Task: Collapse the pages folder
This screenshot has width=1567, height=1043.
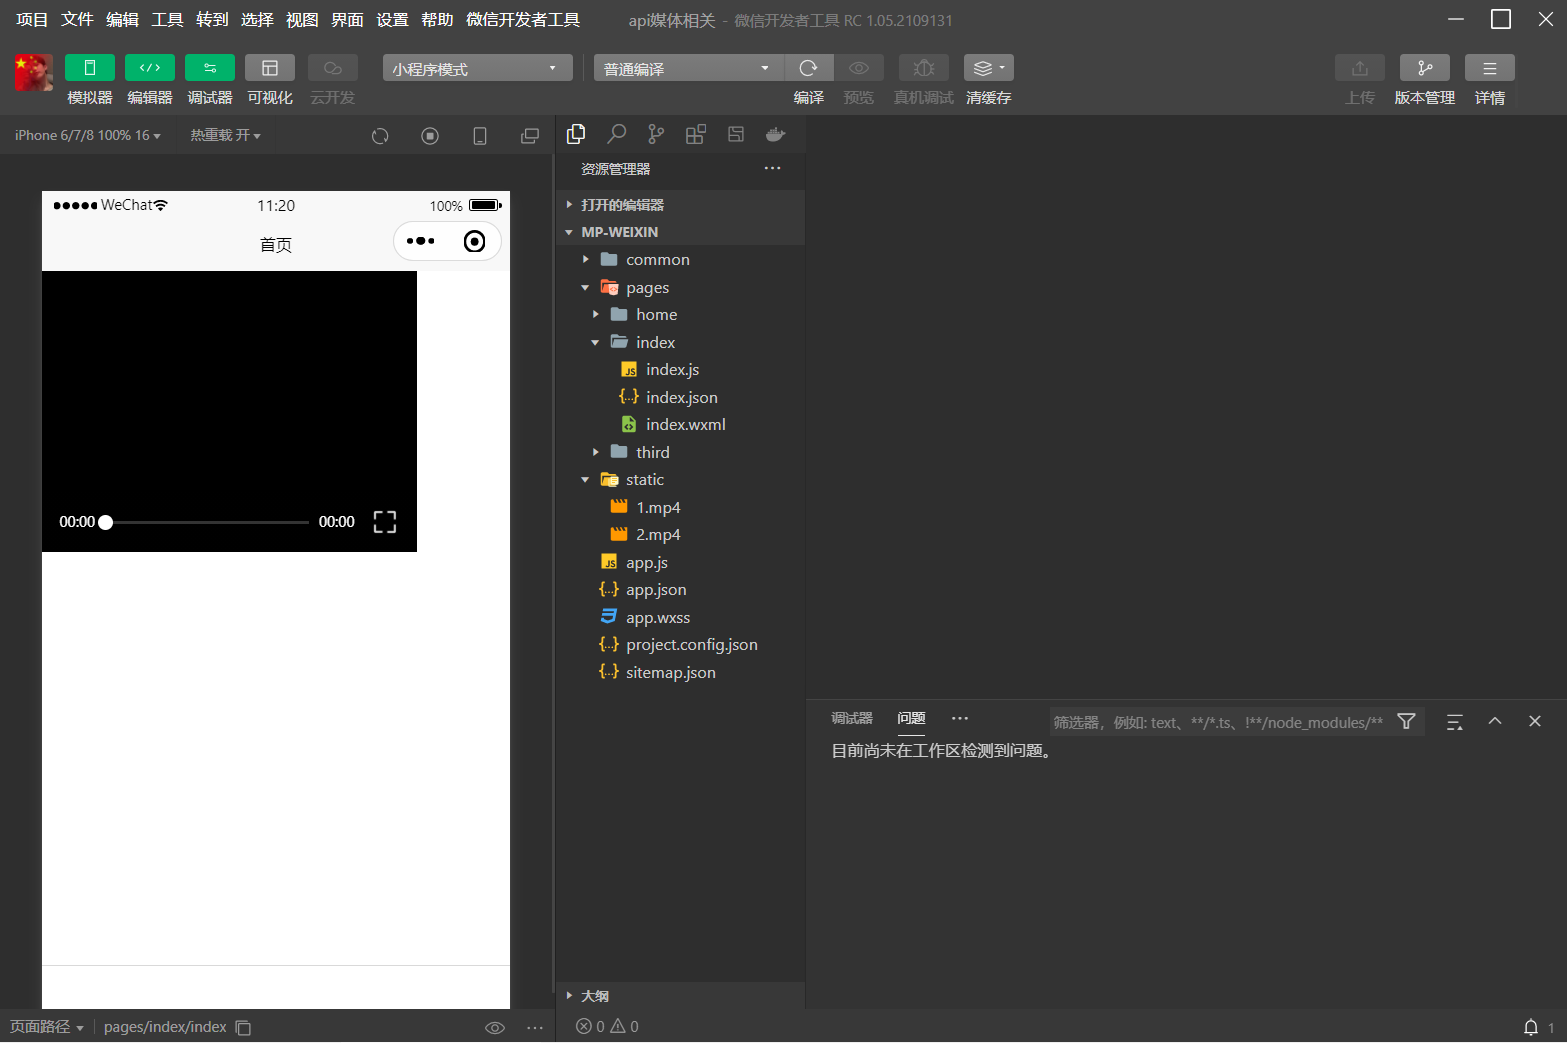Action: pyautogui.click(x=680, y=287)
